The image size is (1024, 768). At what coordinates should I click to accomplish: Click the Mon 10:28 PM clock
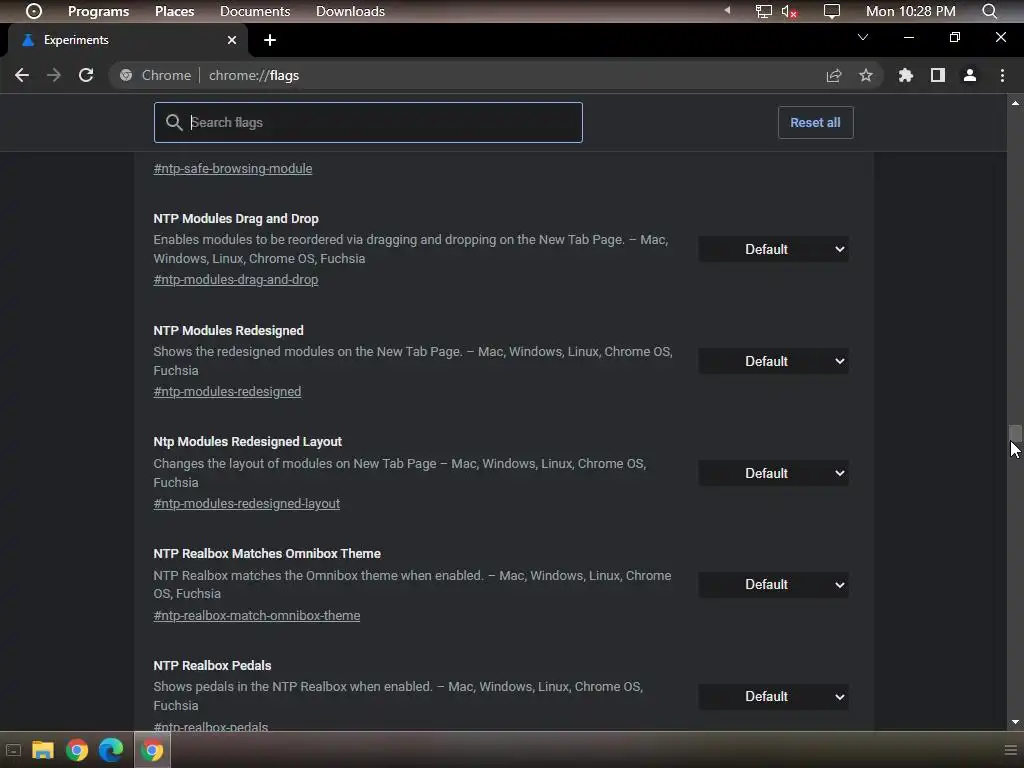click(910, 11)
